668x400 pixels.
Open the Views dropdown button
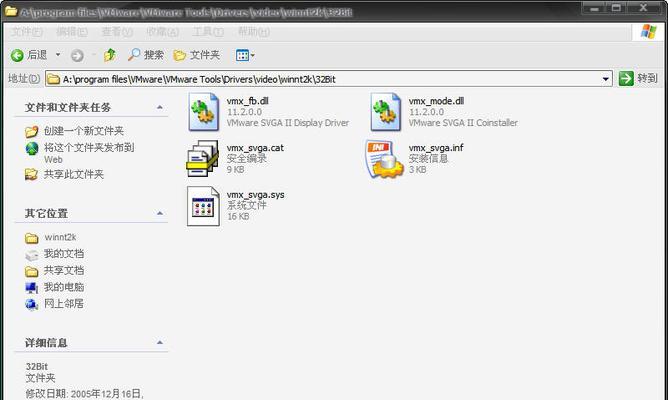[245, 55]
